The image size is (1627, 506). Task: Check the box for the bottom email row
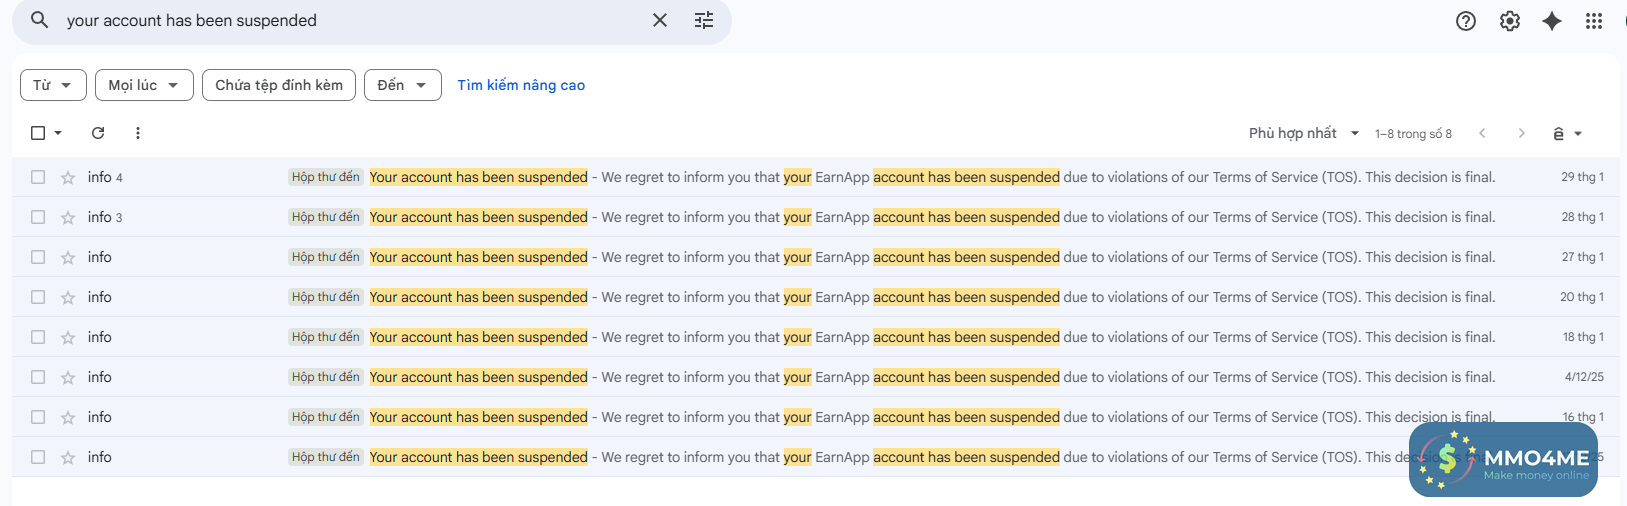point(38,457)
